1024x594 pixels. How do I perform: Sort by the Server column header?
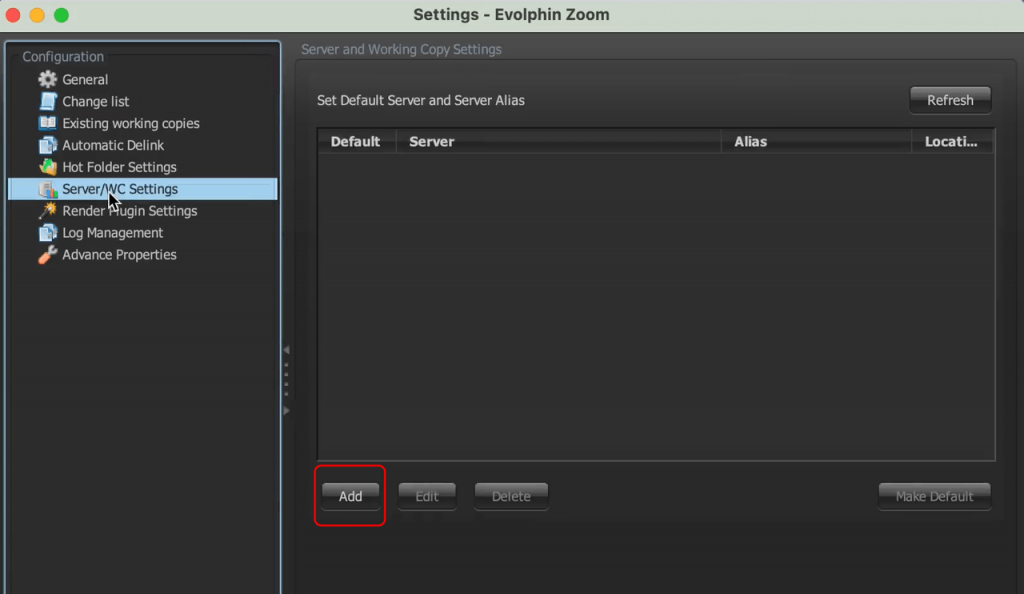click(x=431, y=141)
